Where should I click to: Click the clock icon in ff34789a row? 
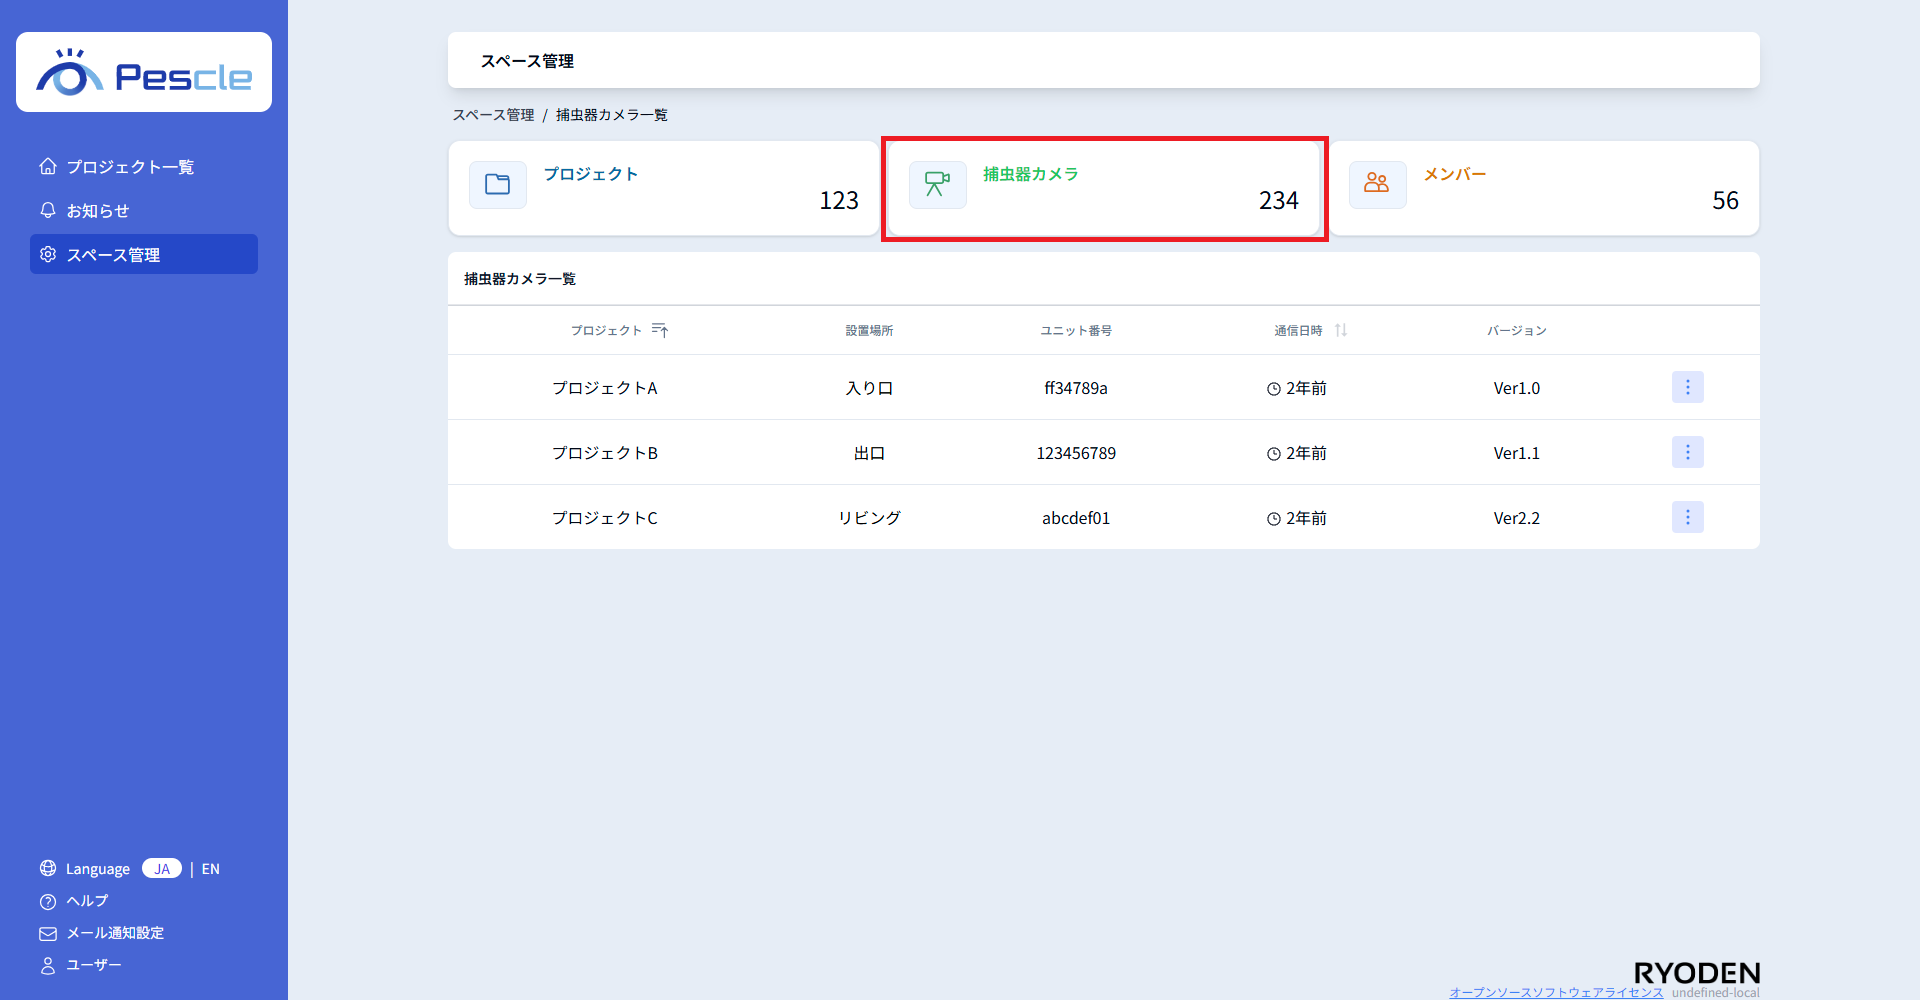[1274, 389]
